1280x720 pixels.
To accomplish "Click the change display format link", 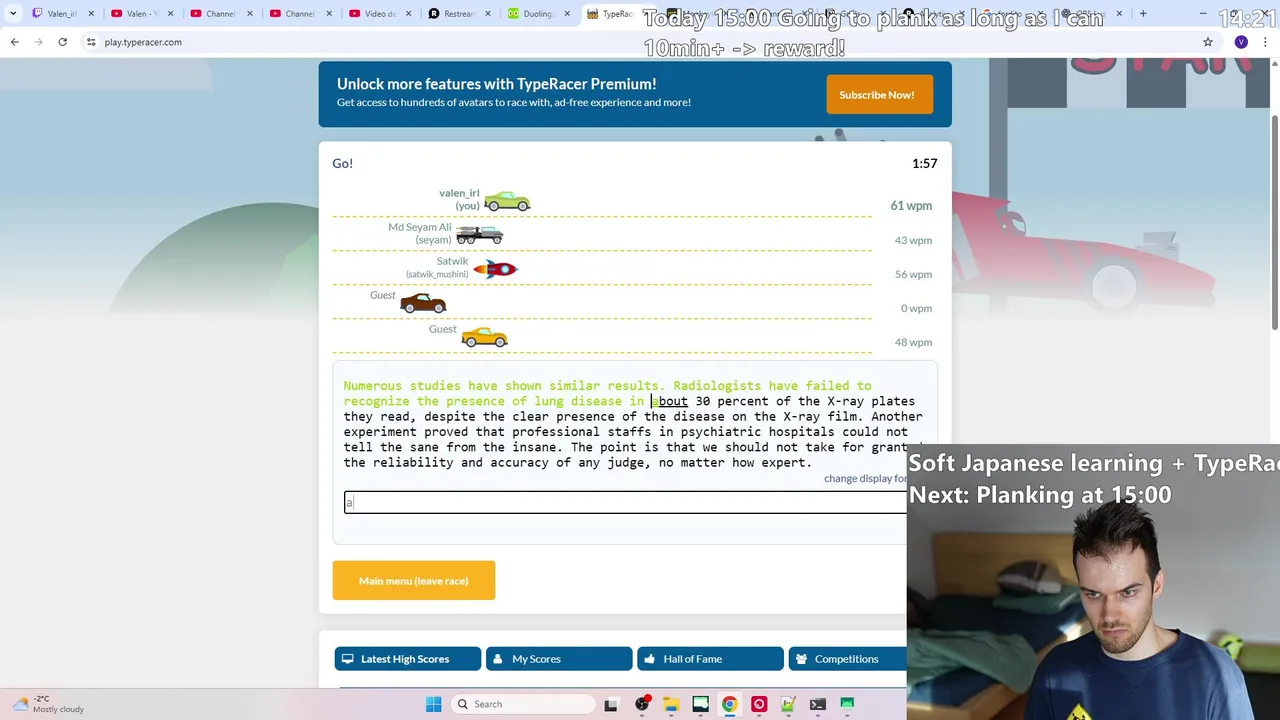I will tap(865, 478).
